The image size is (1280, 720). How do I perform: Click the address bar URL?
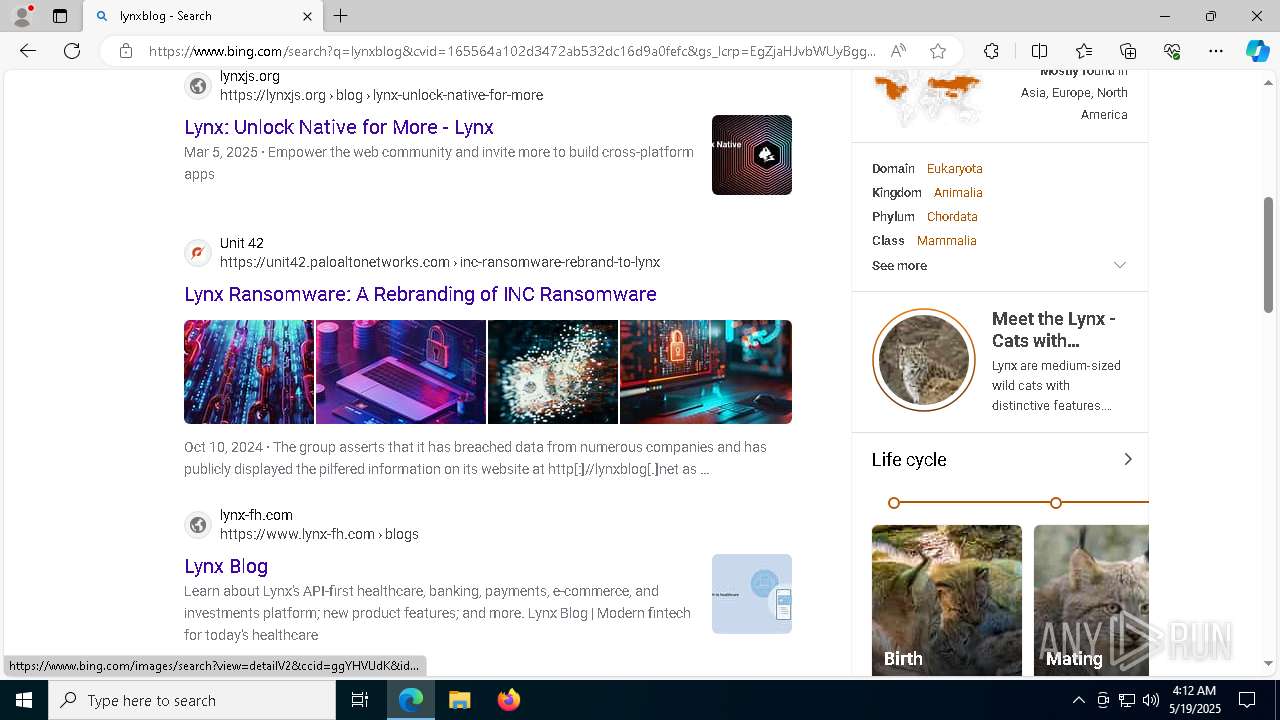coord(512,51)
